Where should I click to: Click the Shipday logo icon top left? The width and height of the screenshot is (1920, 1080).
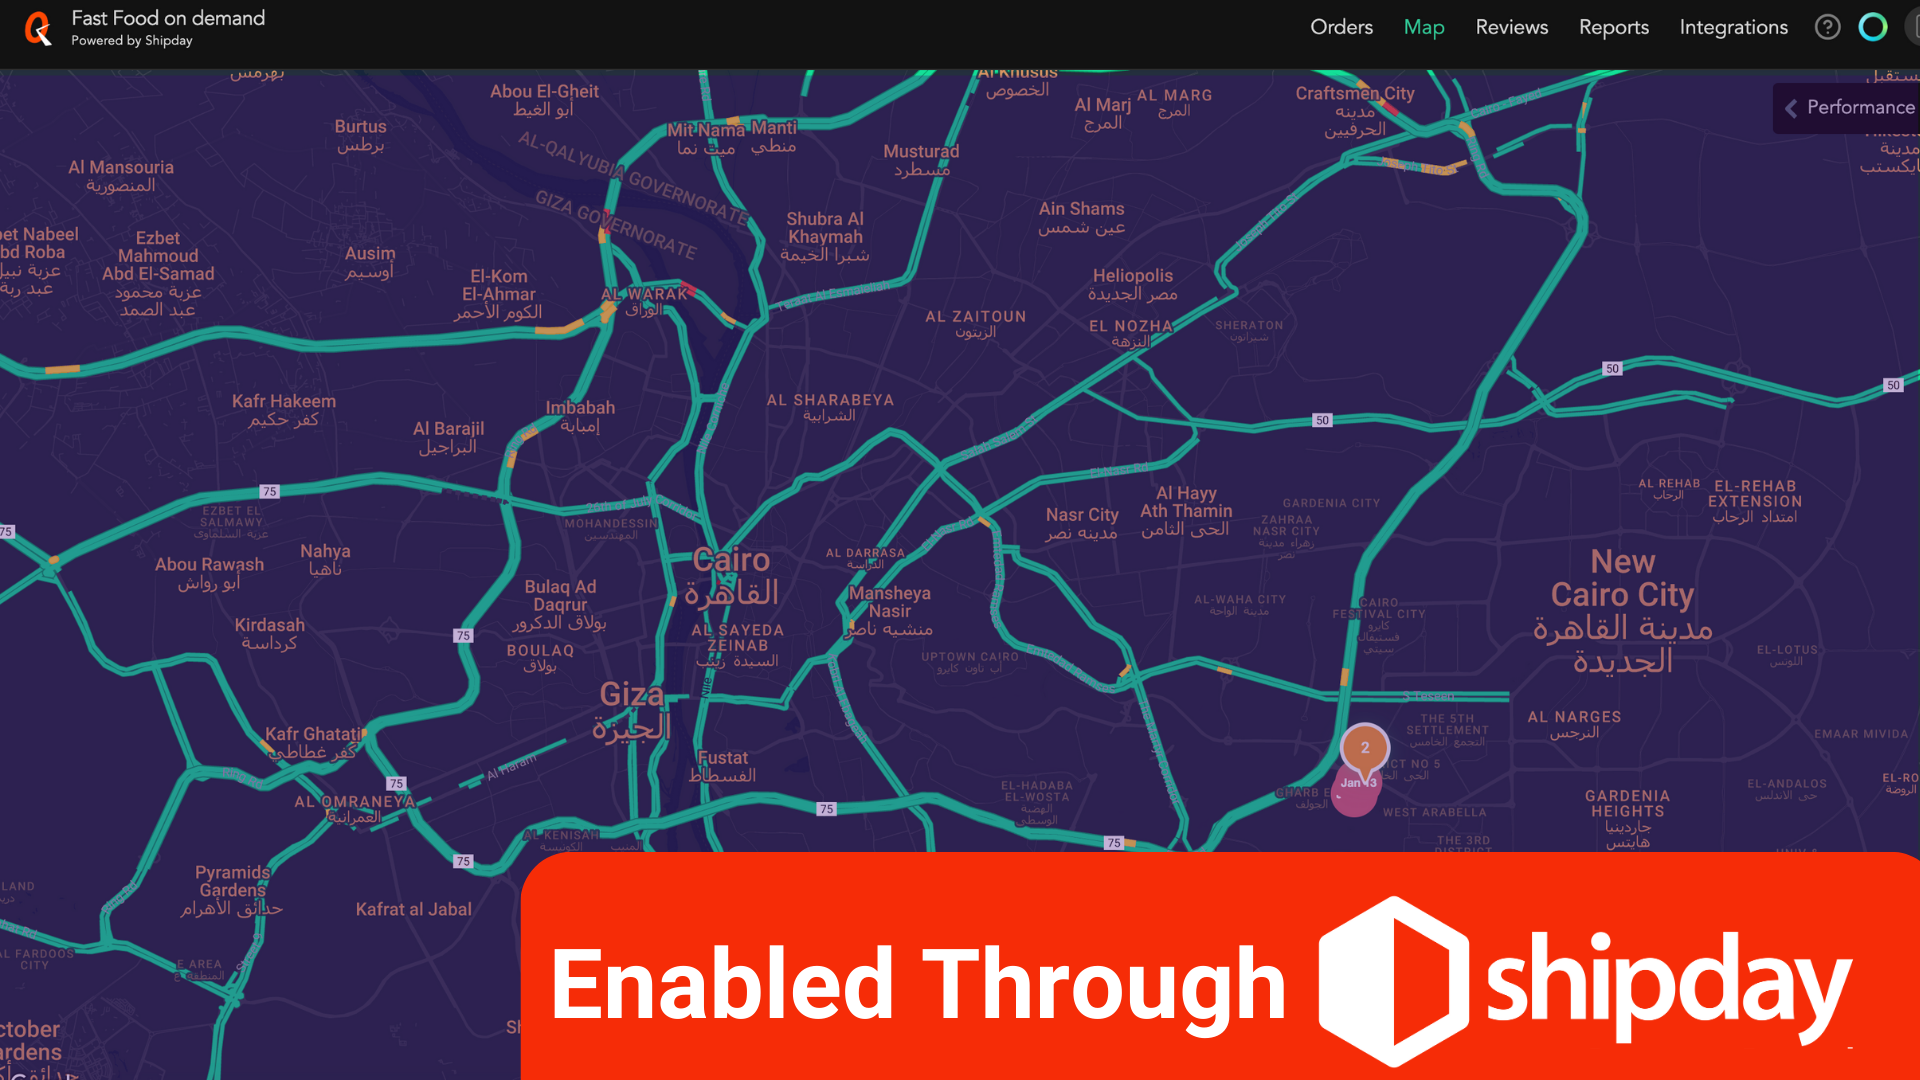pyautogui.click(x=37, y=28)
